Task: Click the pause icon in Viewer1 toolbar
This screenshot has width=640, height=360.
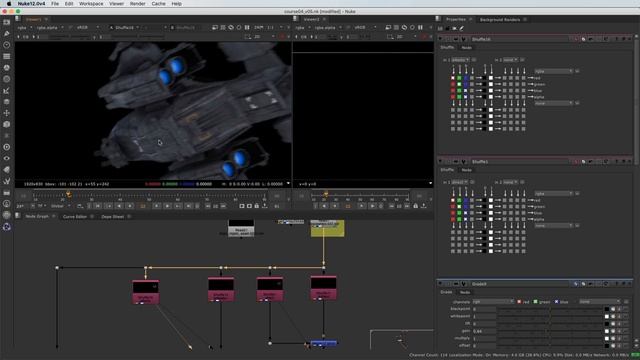Action: coord(247,28)
